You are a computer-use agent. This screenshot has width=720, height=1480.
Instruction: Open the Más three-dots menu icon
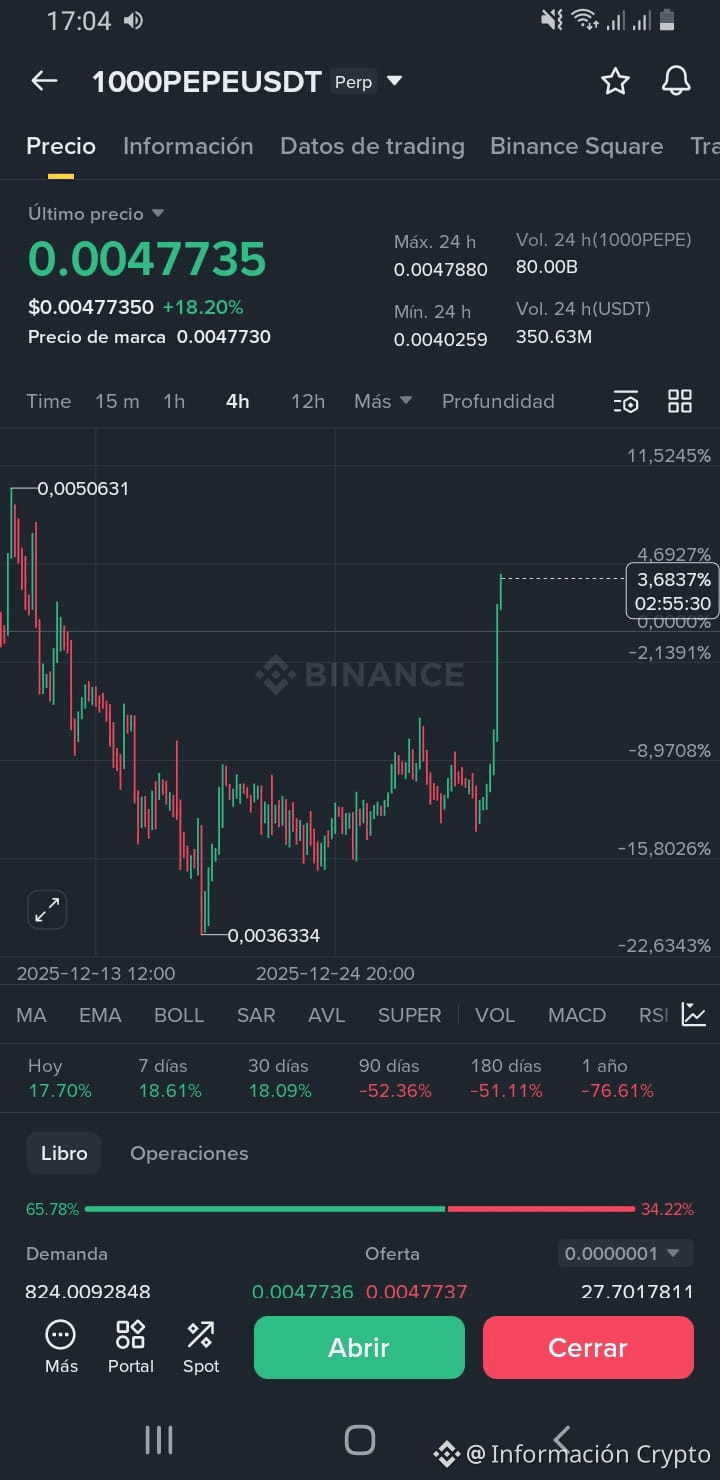61,1347
